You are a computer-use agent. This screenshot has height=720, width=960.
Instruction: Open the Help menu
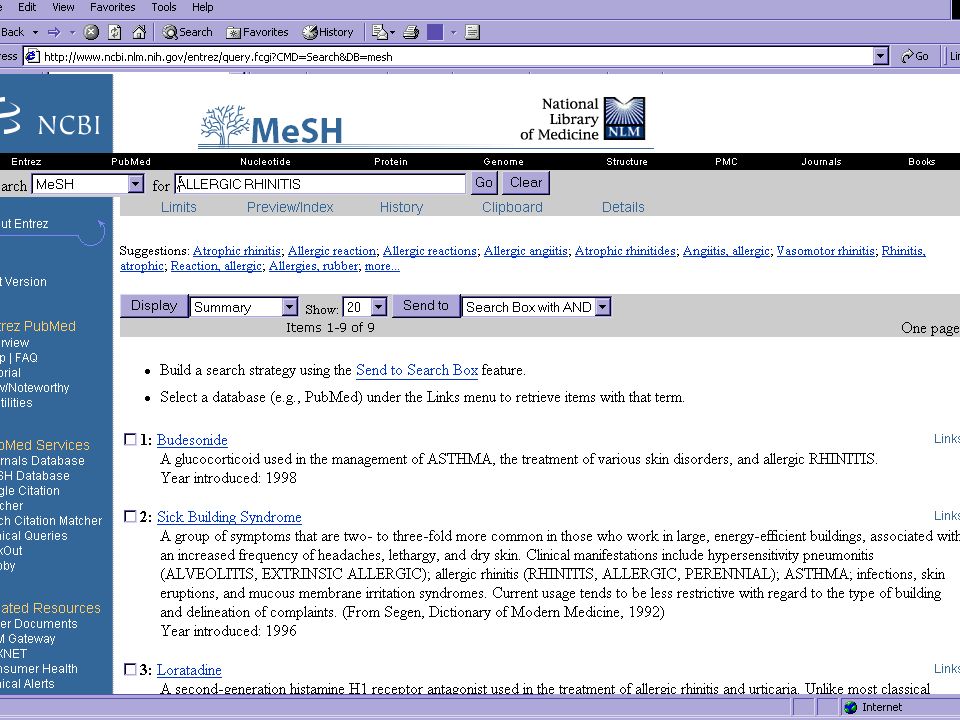[x=203, y=7]
